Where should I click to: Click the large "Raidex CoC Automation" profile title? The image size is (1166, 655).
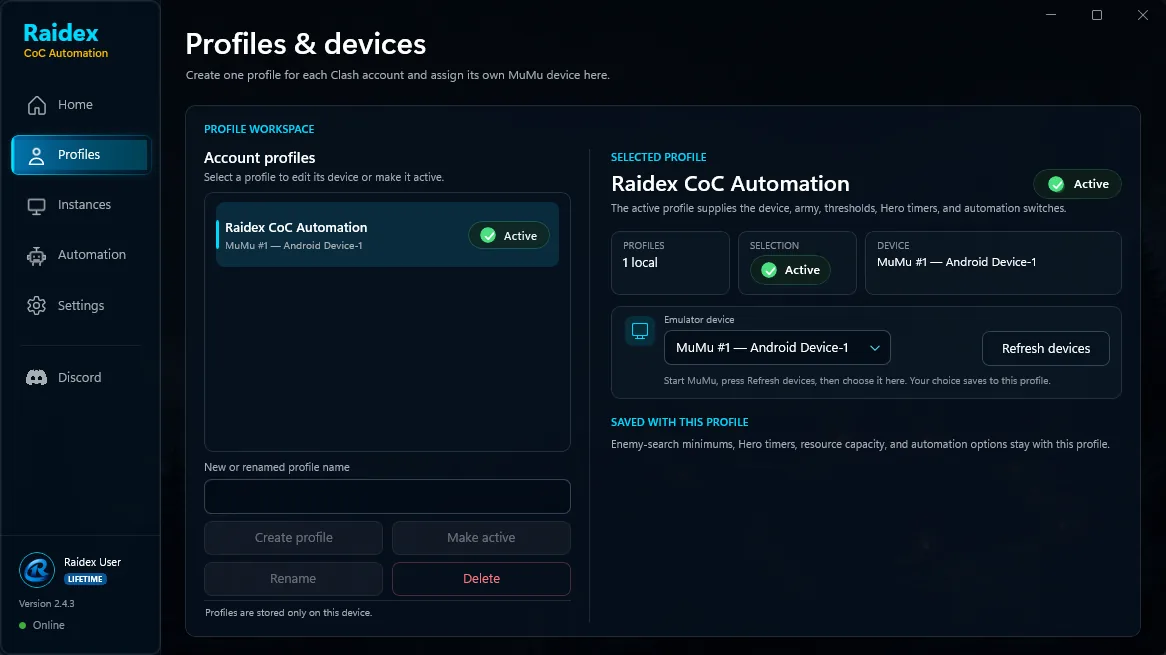click(x=730, y=184)
